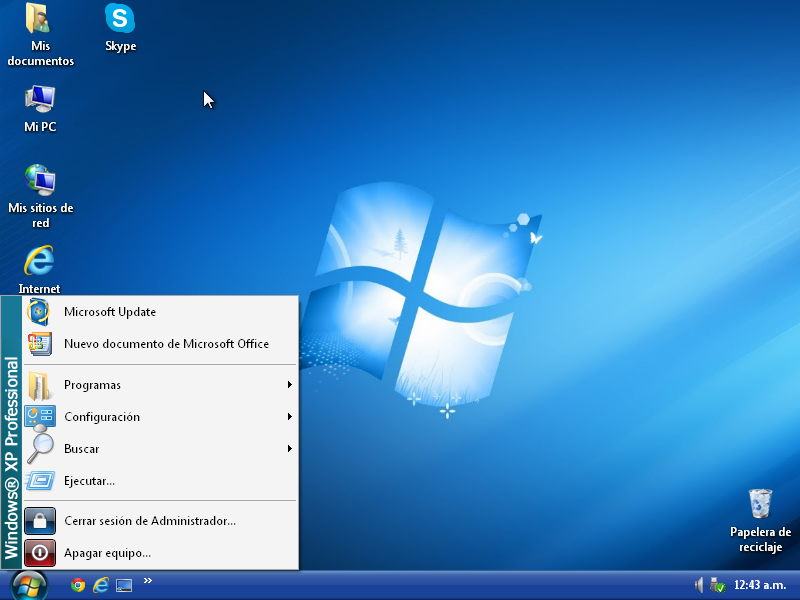The width and height of the screenshot is (800, 600).
Task: Open the Configuración submenu
Action: pyautogui.click(x=160, y=417)
